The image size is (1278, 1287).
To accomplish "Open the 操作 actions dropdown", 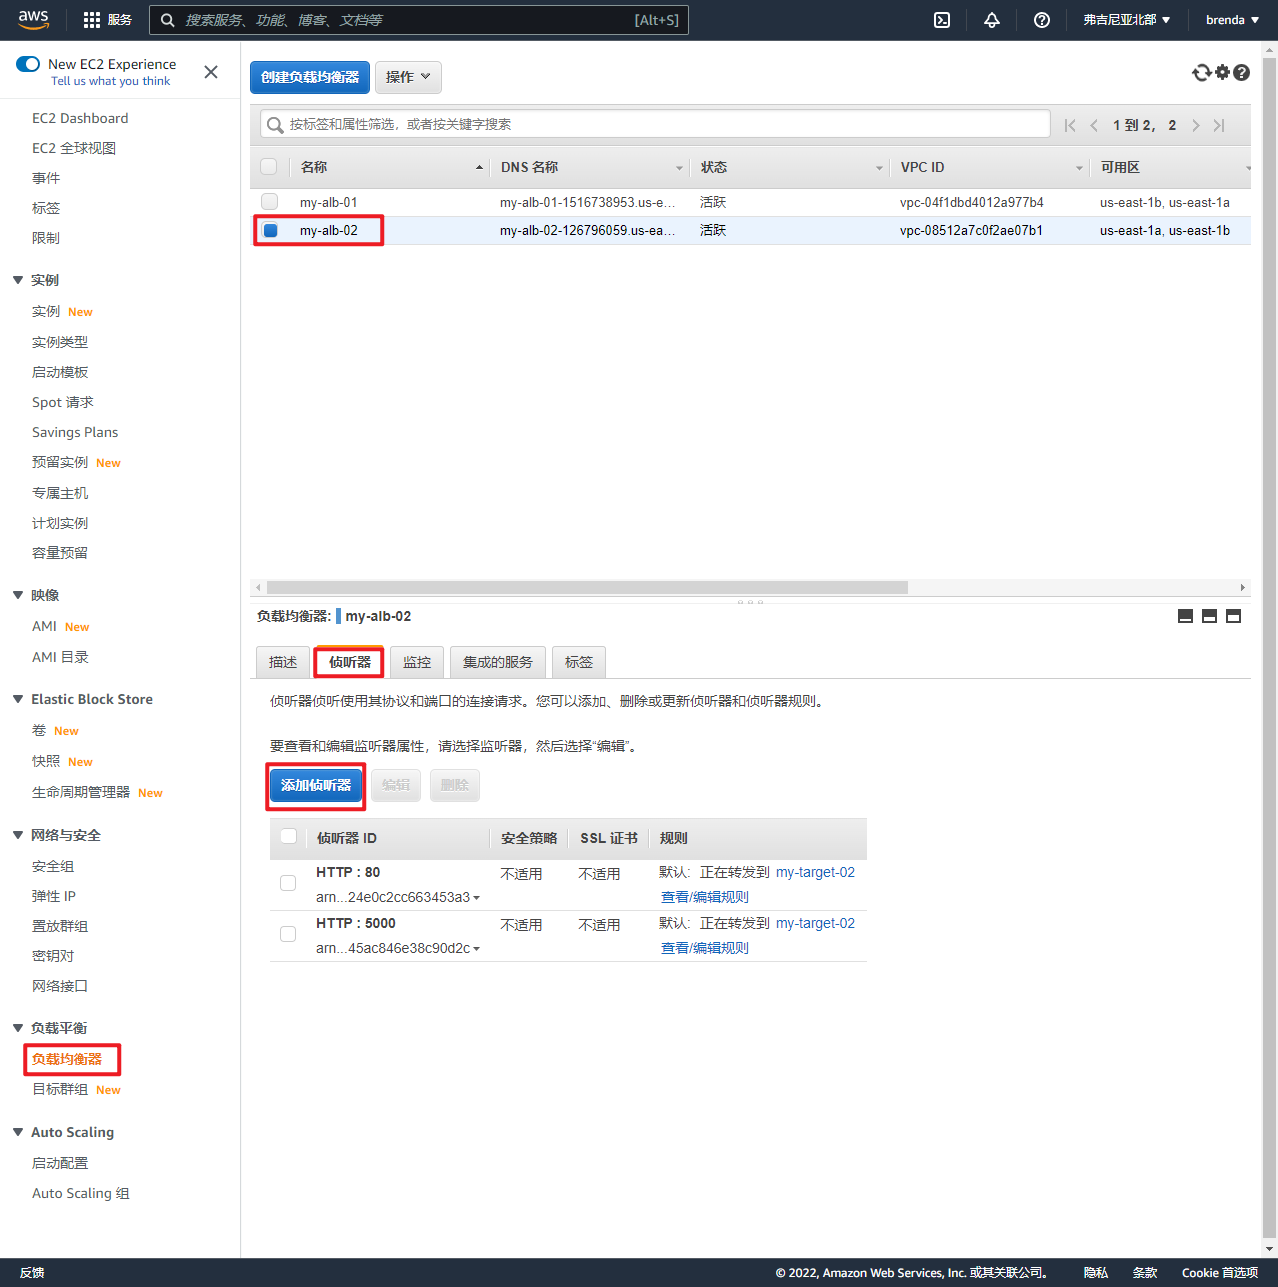I will (x=408, y=77).
